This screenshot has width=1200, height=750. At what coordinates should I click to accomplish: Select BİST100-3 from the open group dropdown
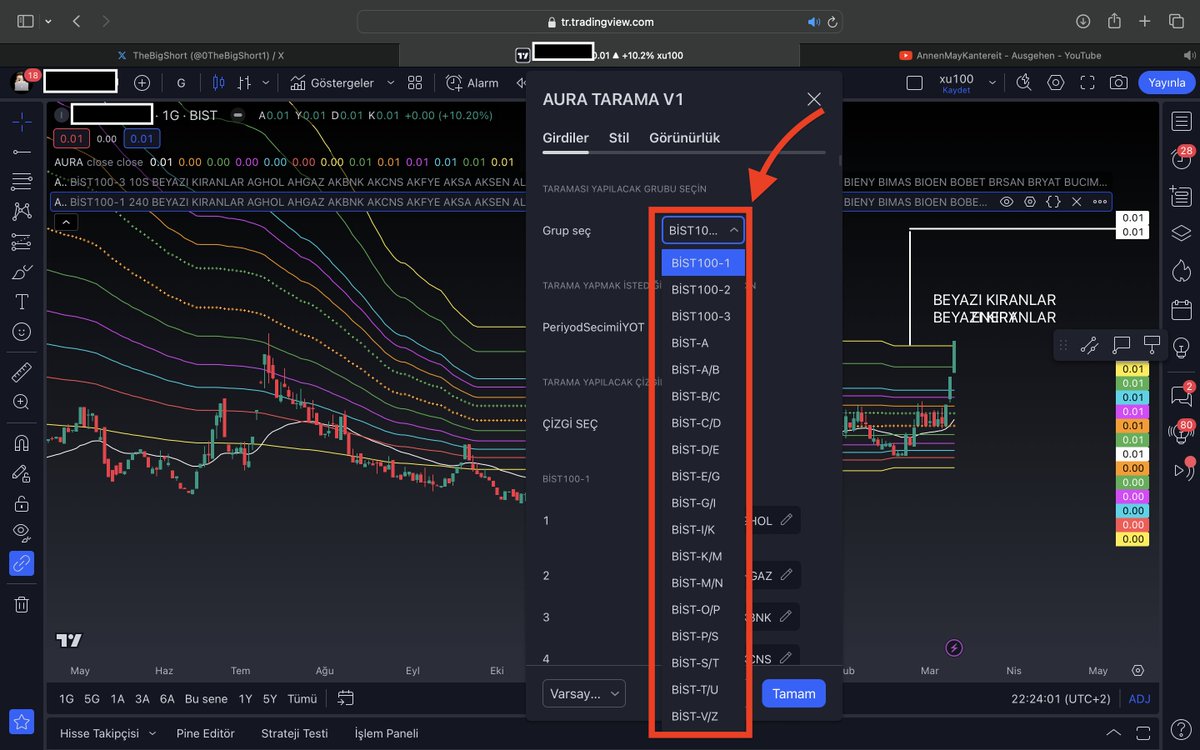pos(702,316)
